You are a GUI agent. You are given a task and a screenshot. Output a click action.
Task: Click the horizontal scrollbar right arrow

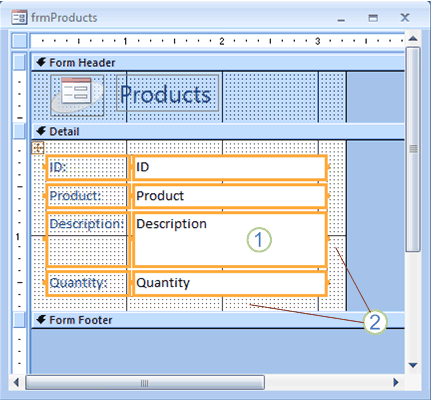396,382
